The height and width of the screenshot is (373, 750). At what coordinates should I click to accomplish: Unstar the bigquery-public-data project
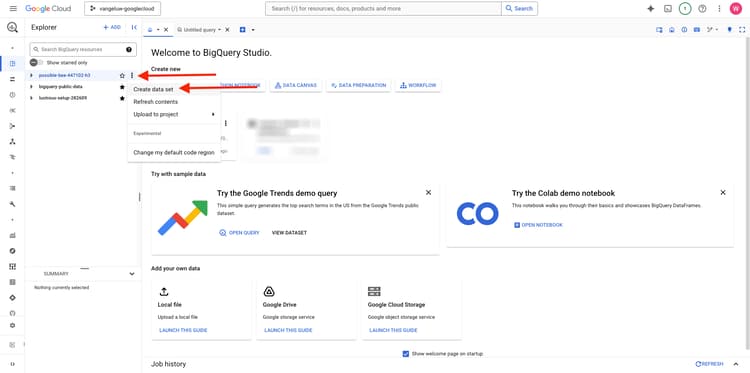pos(122,87)
